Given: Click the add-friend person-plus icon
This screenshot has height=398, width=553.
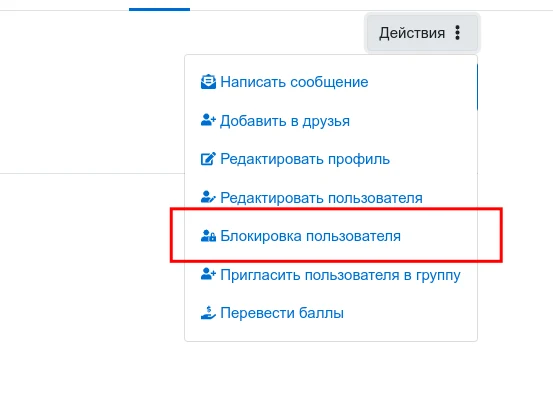Looking at the screenshot, I should (x=208, y=120).
